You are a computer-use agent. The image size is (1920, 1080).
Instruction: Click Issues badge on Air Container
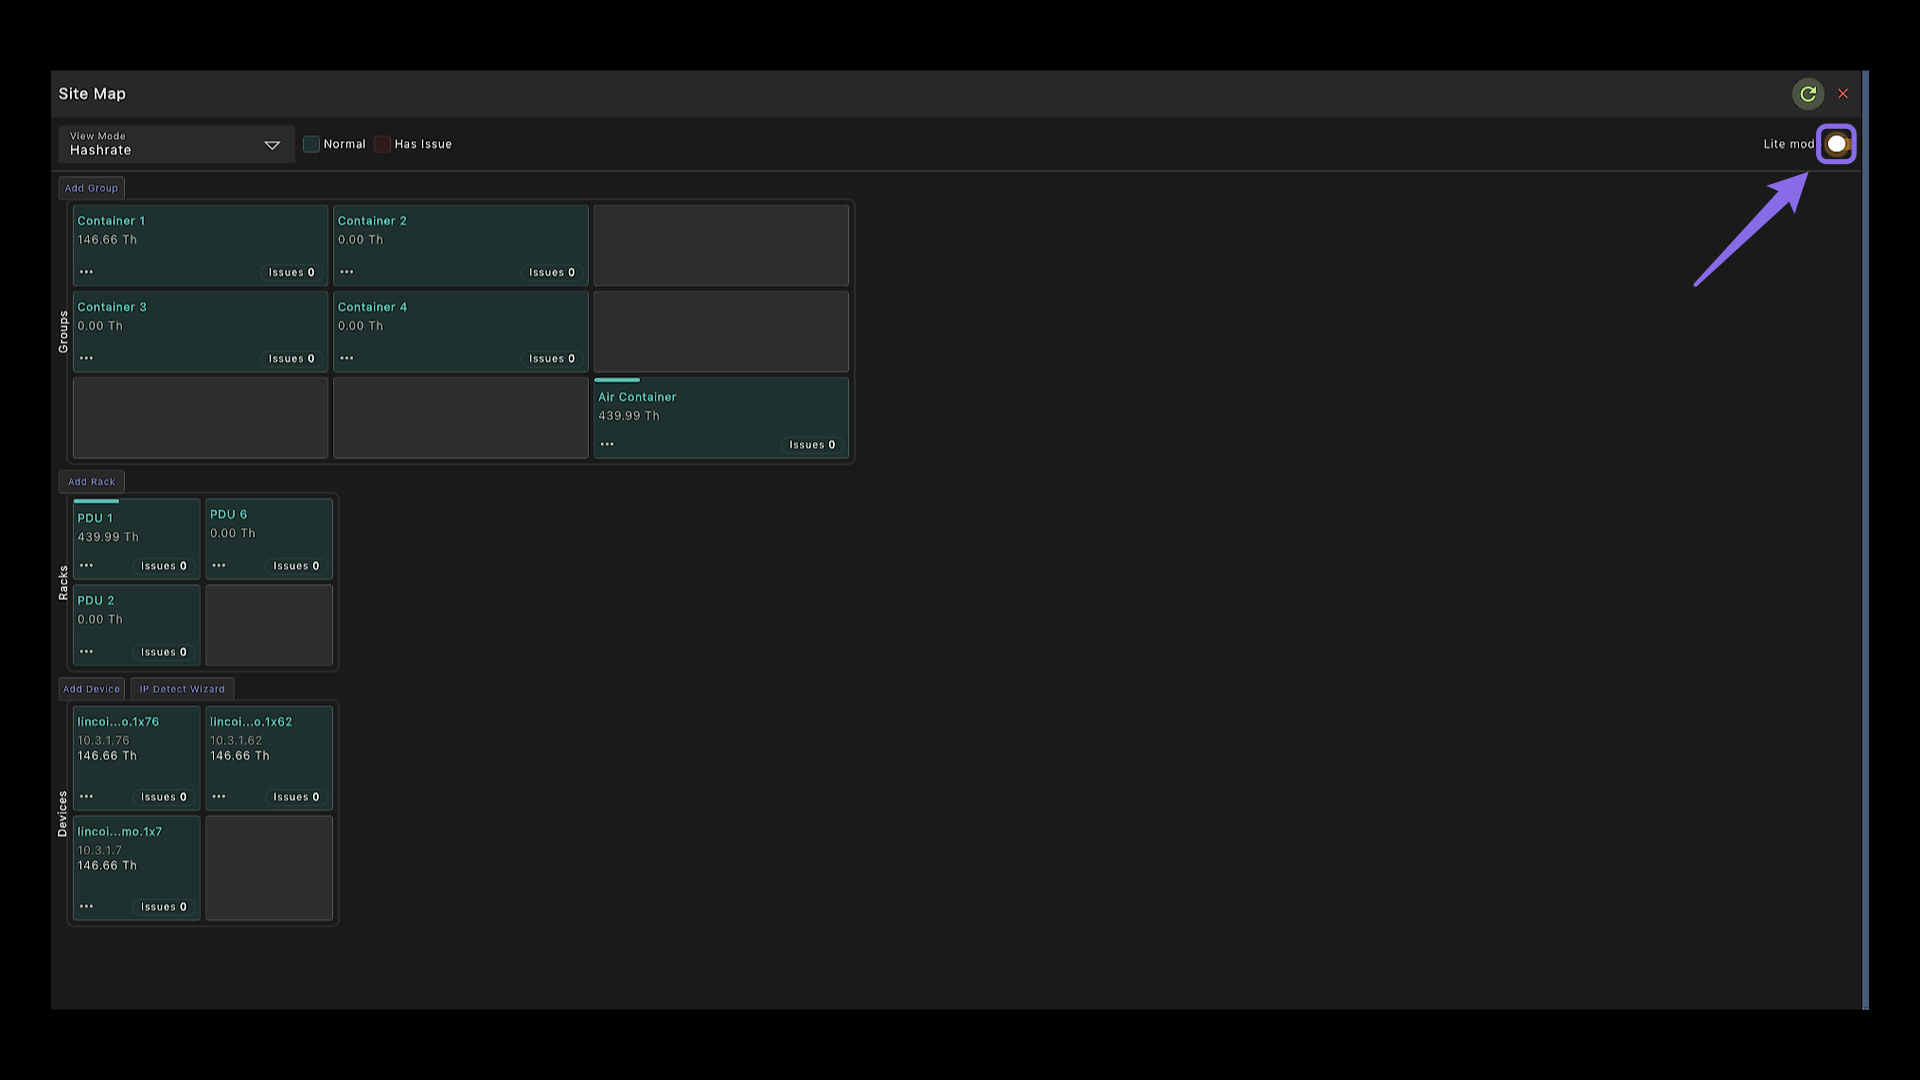point(812,445)
